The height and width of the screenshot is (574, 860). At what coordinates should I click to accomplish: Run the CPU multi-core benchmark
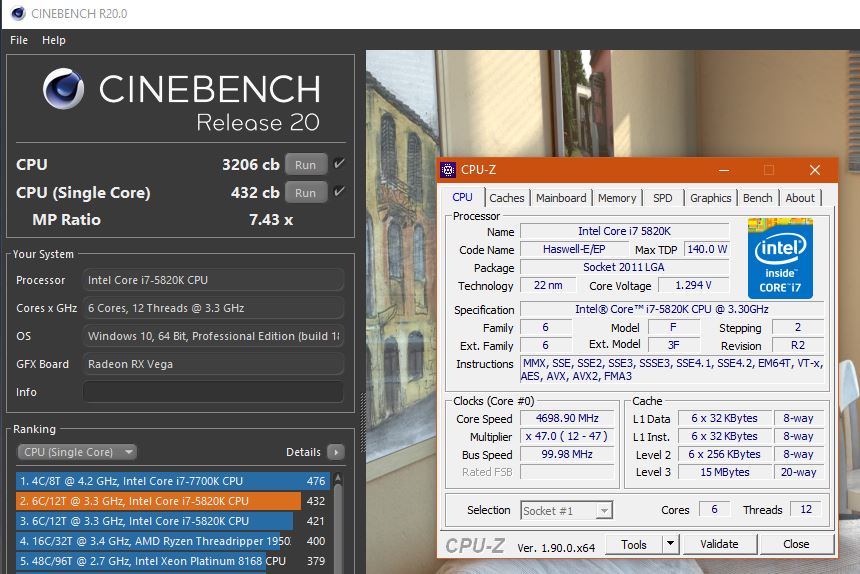[x=305, y=164]
